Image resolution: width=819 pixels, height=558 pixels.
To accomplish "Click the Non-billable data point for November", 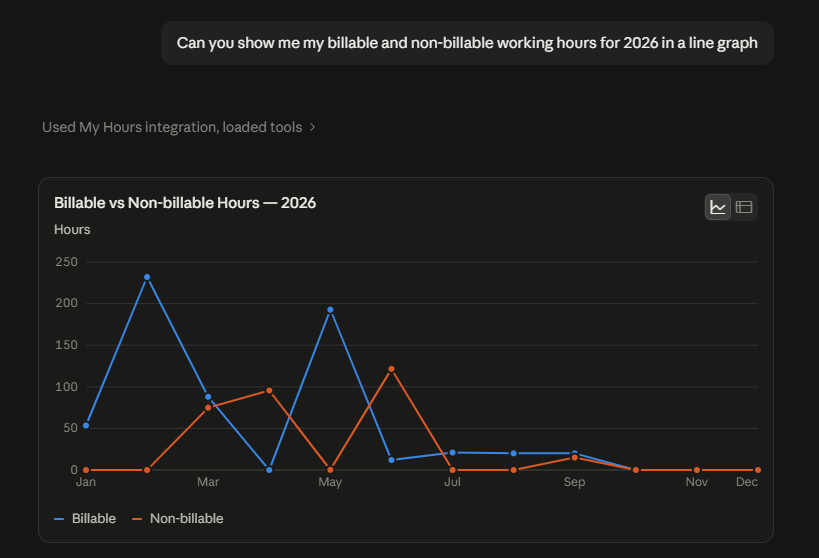I will click(697, 470).
